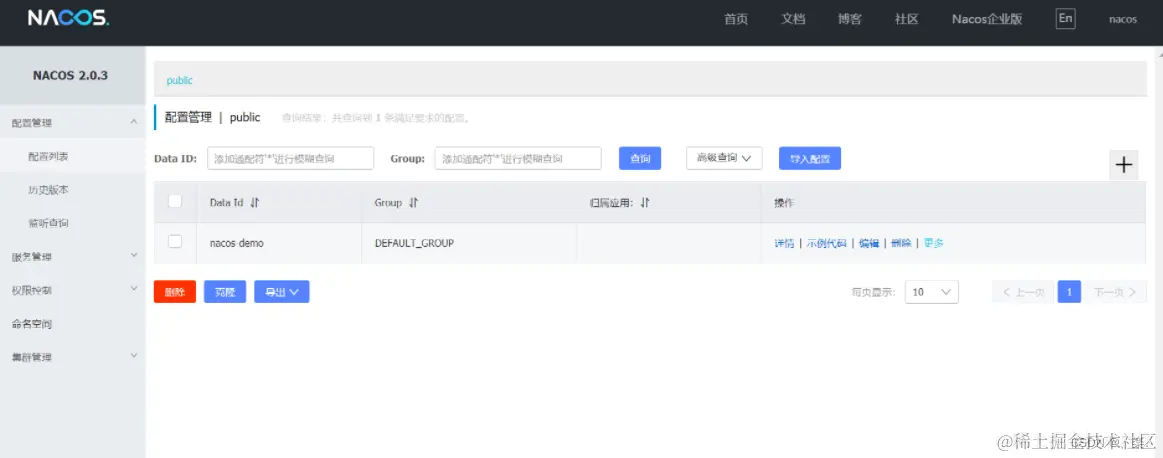Image resolution: width=1163 pixels, height=458 pixels.
Task: Click the Group search input
Action: 518,158
